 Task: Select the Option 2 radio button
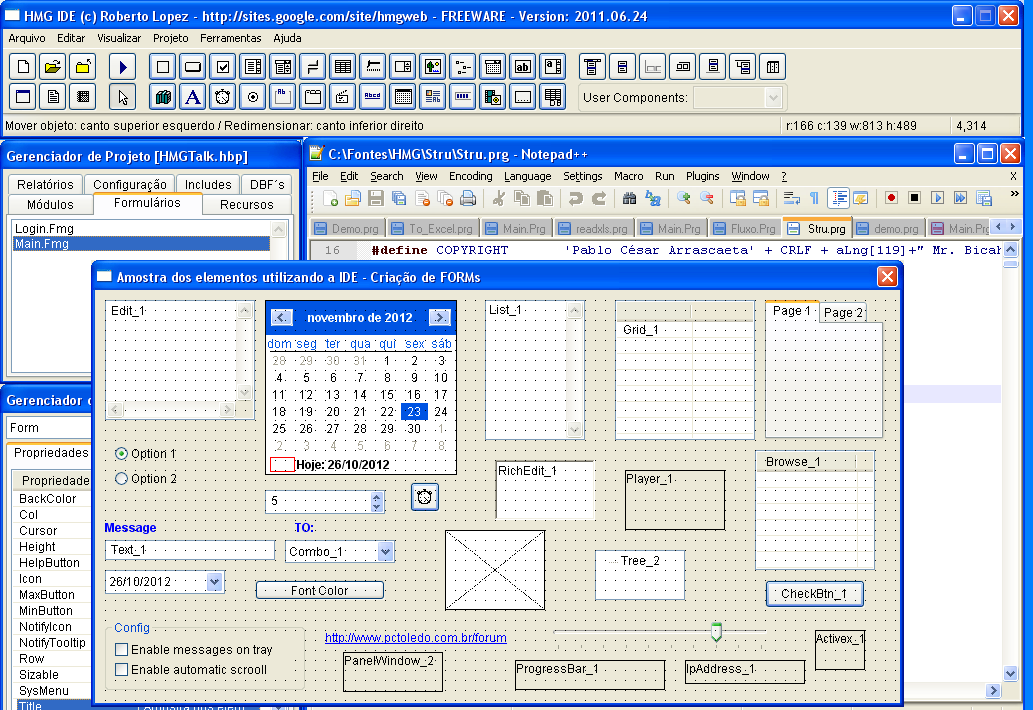coord(122,479)
